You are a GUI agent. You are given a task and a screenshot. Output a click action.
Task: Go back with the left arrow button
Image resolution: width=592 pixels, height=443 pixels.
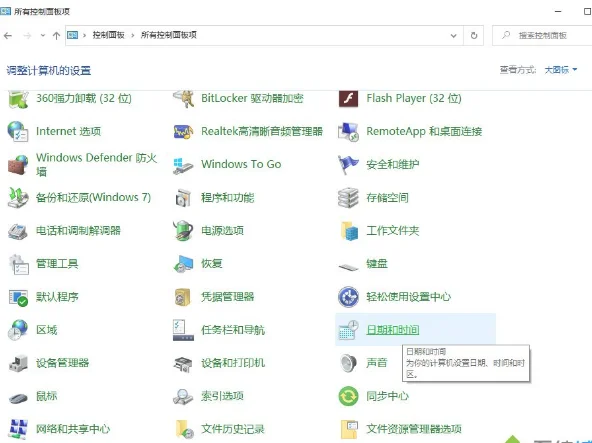pos(8,36)
